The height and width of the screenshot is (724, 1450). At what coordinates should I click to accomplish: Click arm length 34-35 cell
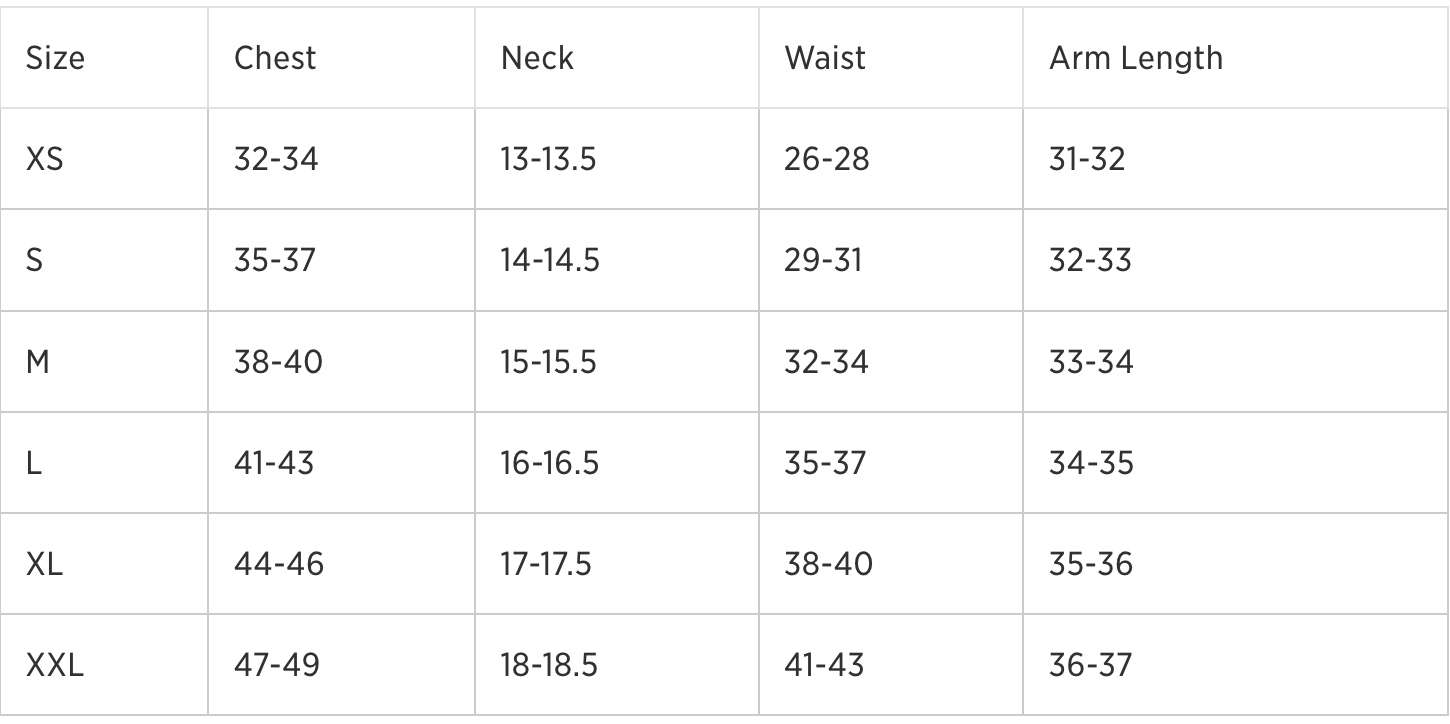[x=1091, y=463]
